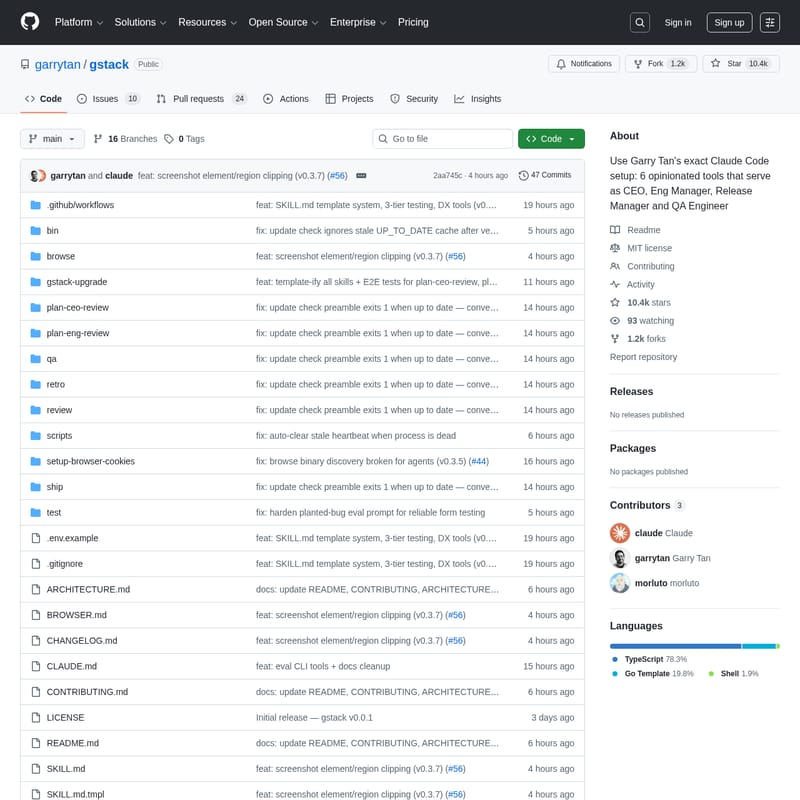Click the Go to file search box

(442, 139)
